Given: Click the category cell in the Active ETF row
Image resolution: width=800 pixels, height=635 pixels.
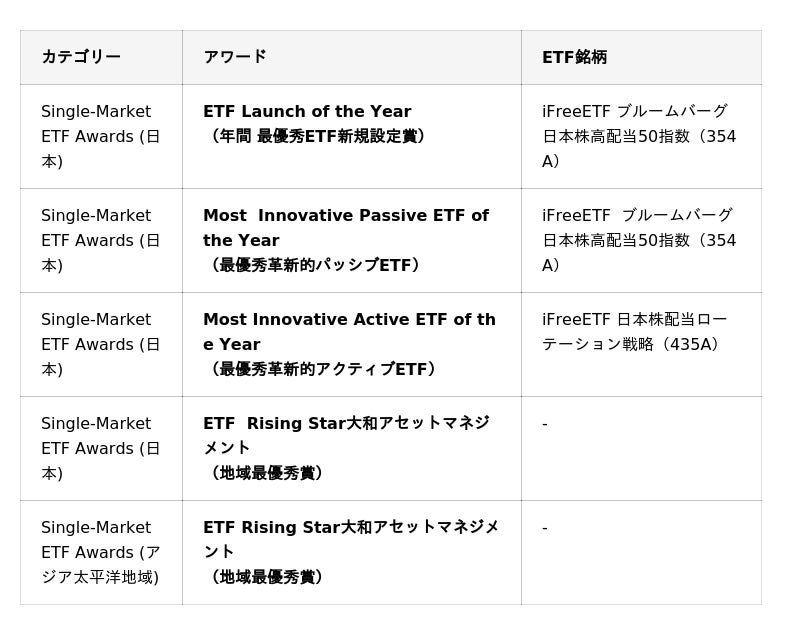Looking at the screenshot, I should 100,344.
